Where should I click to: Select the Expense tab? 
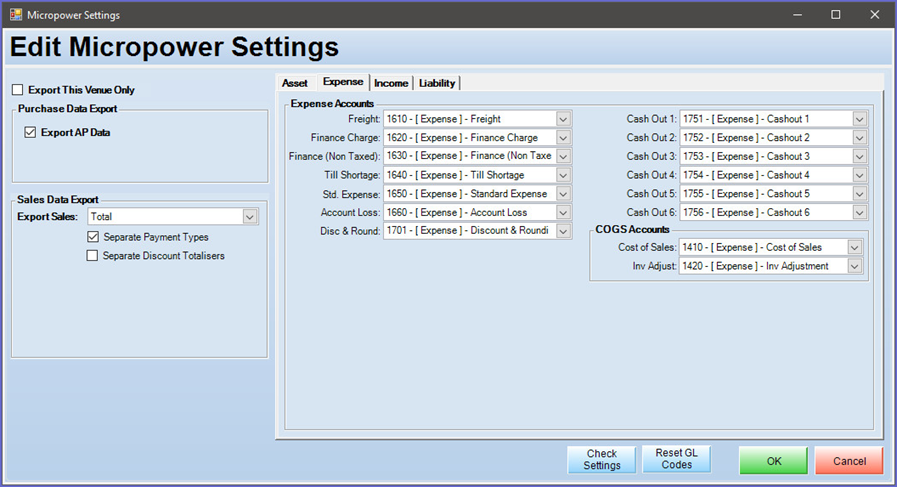coord(343,82)
